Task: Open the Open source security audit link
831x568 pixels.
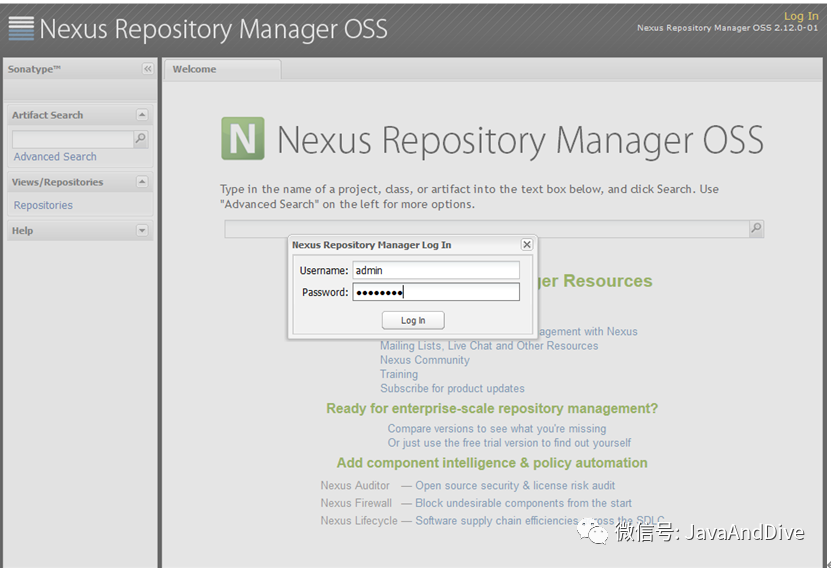Action: click(515, 485)
